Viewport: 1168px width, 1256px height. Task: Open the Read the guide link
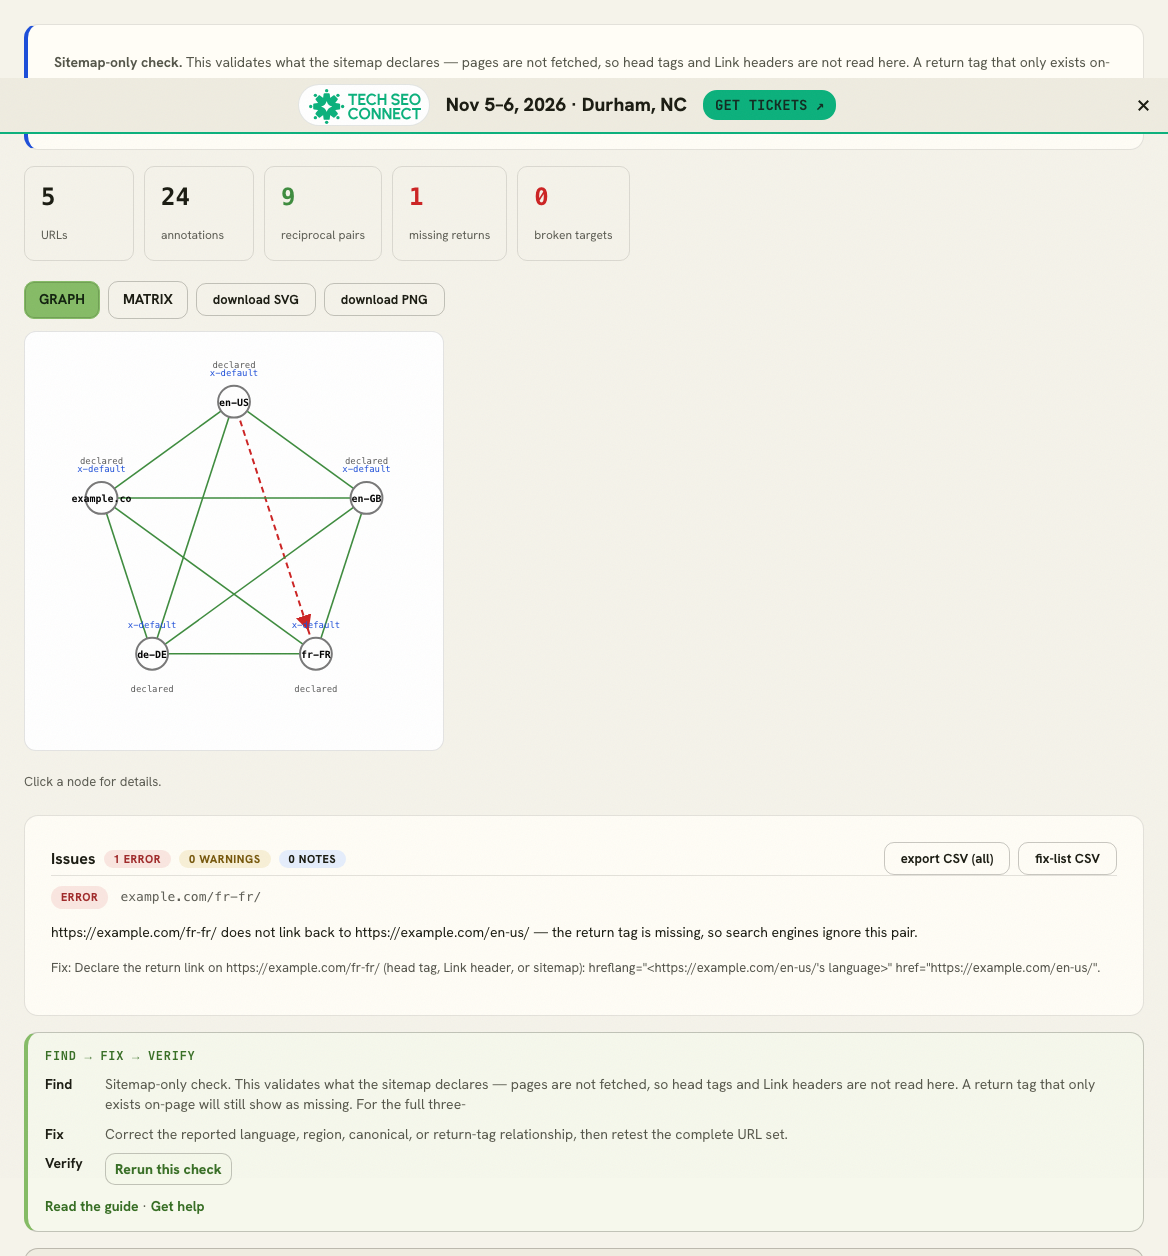pyautogui.click(x=92, y=1206)
